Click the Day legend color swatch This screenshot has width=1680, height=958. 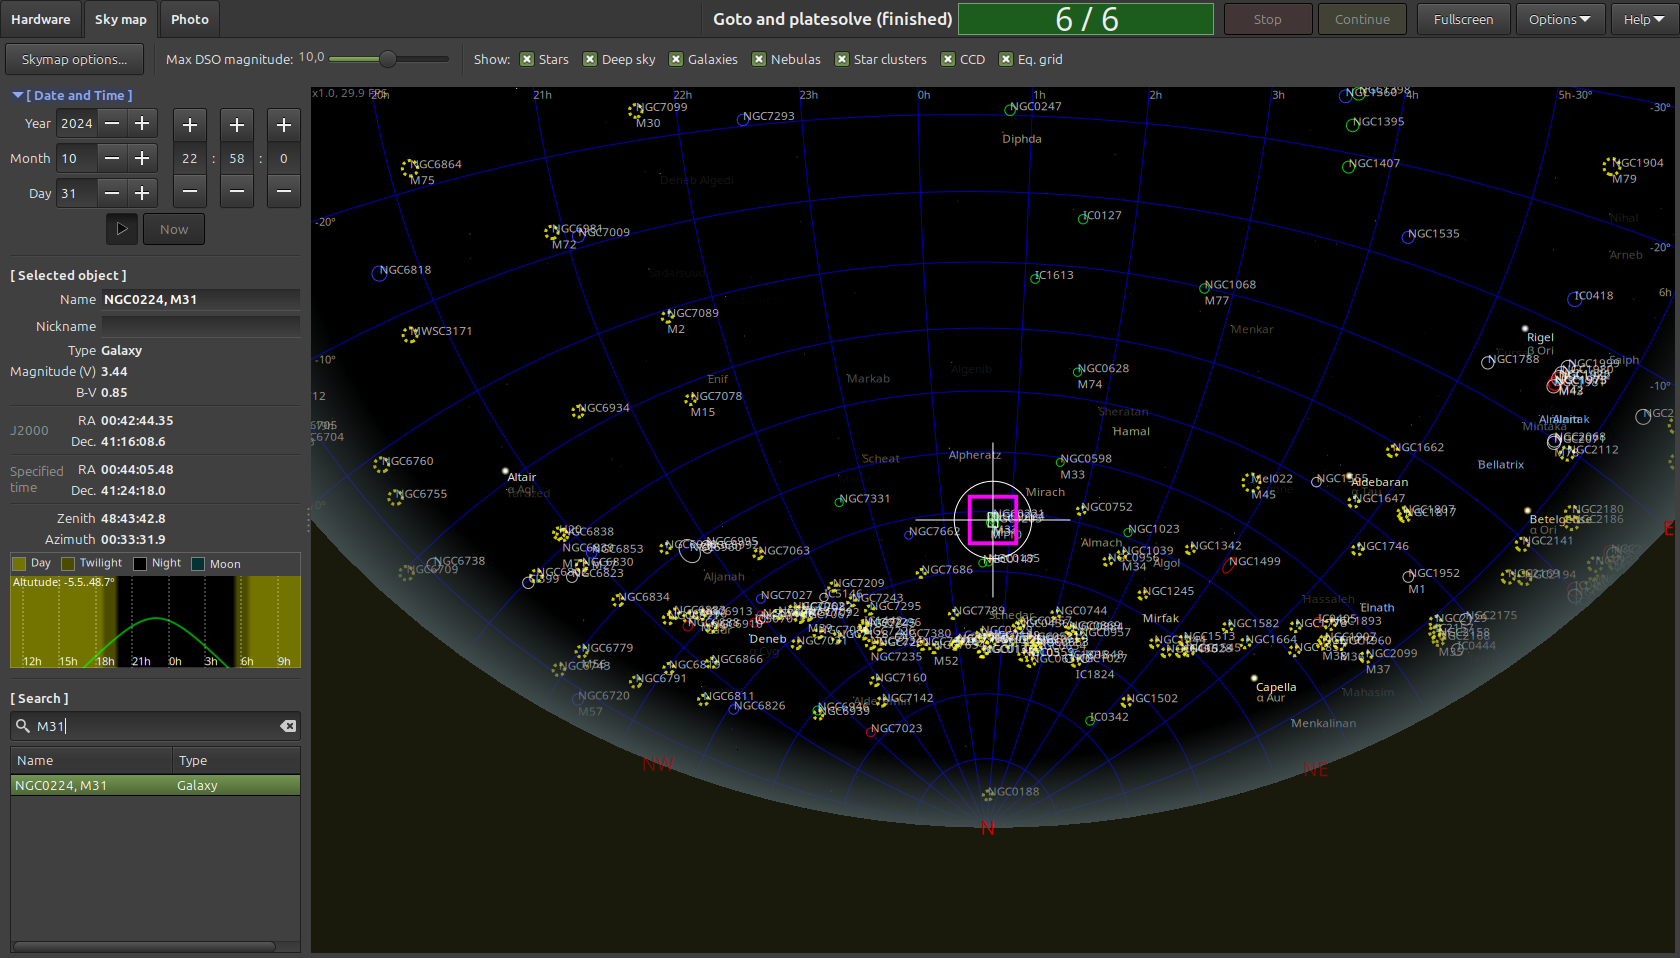19,563
